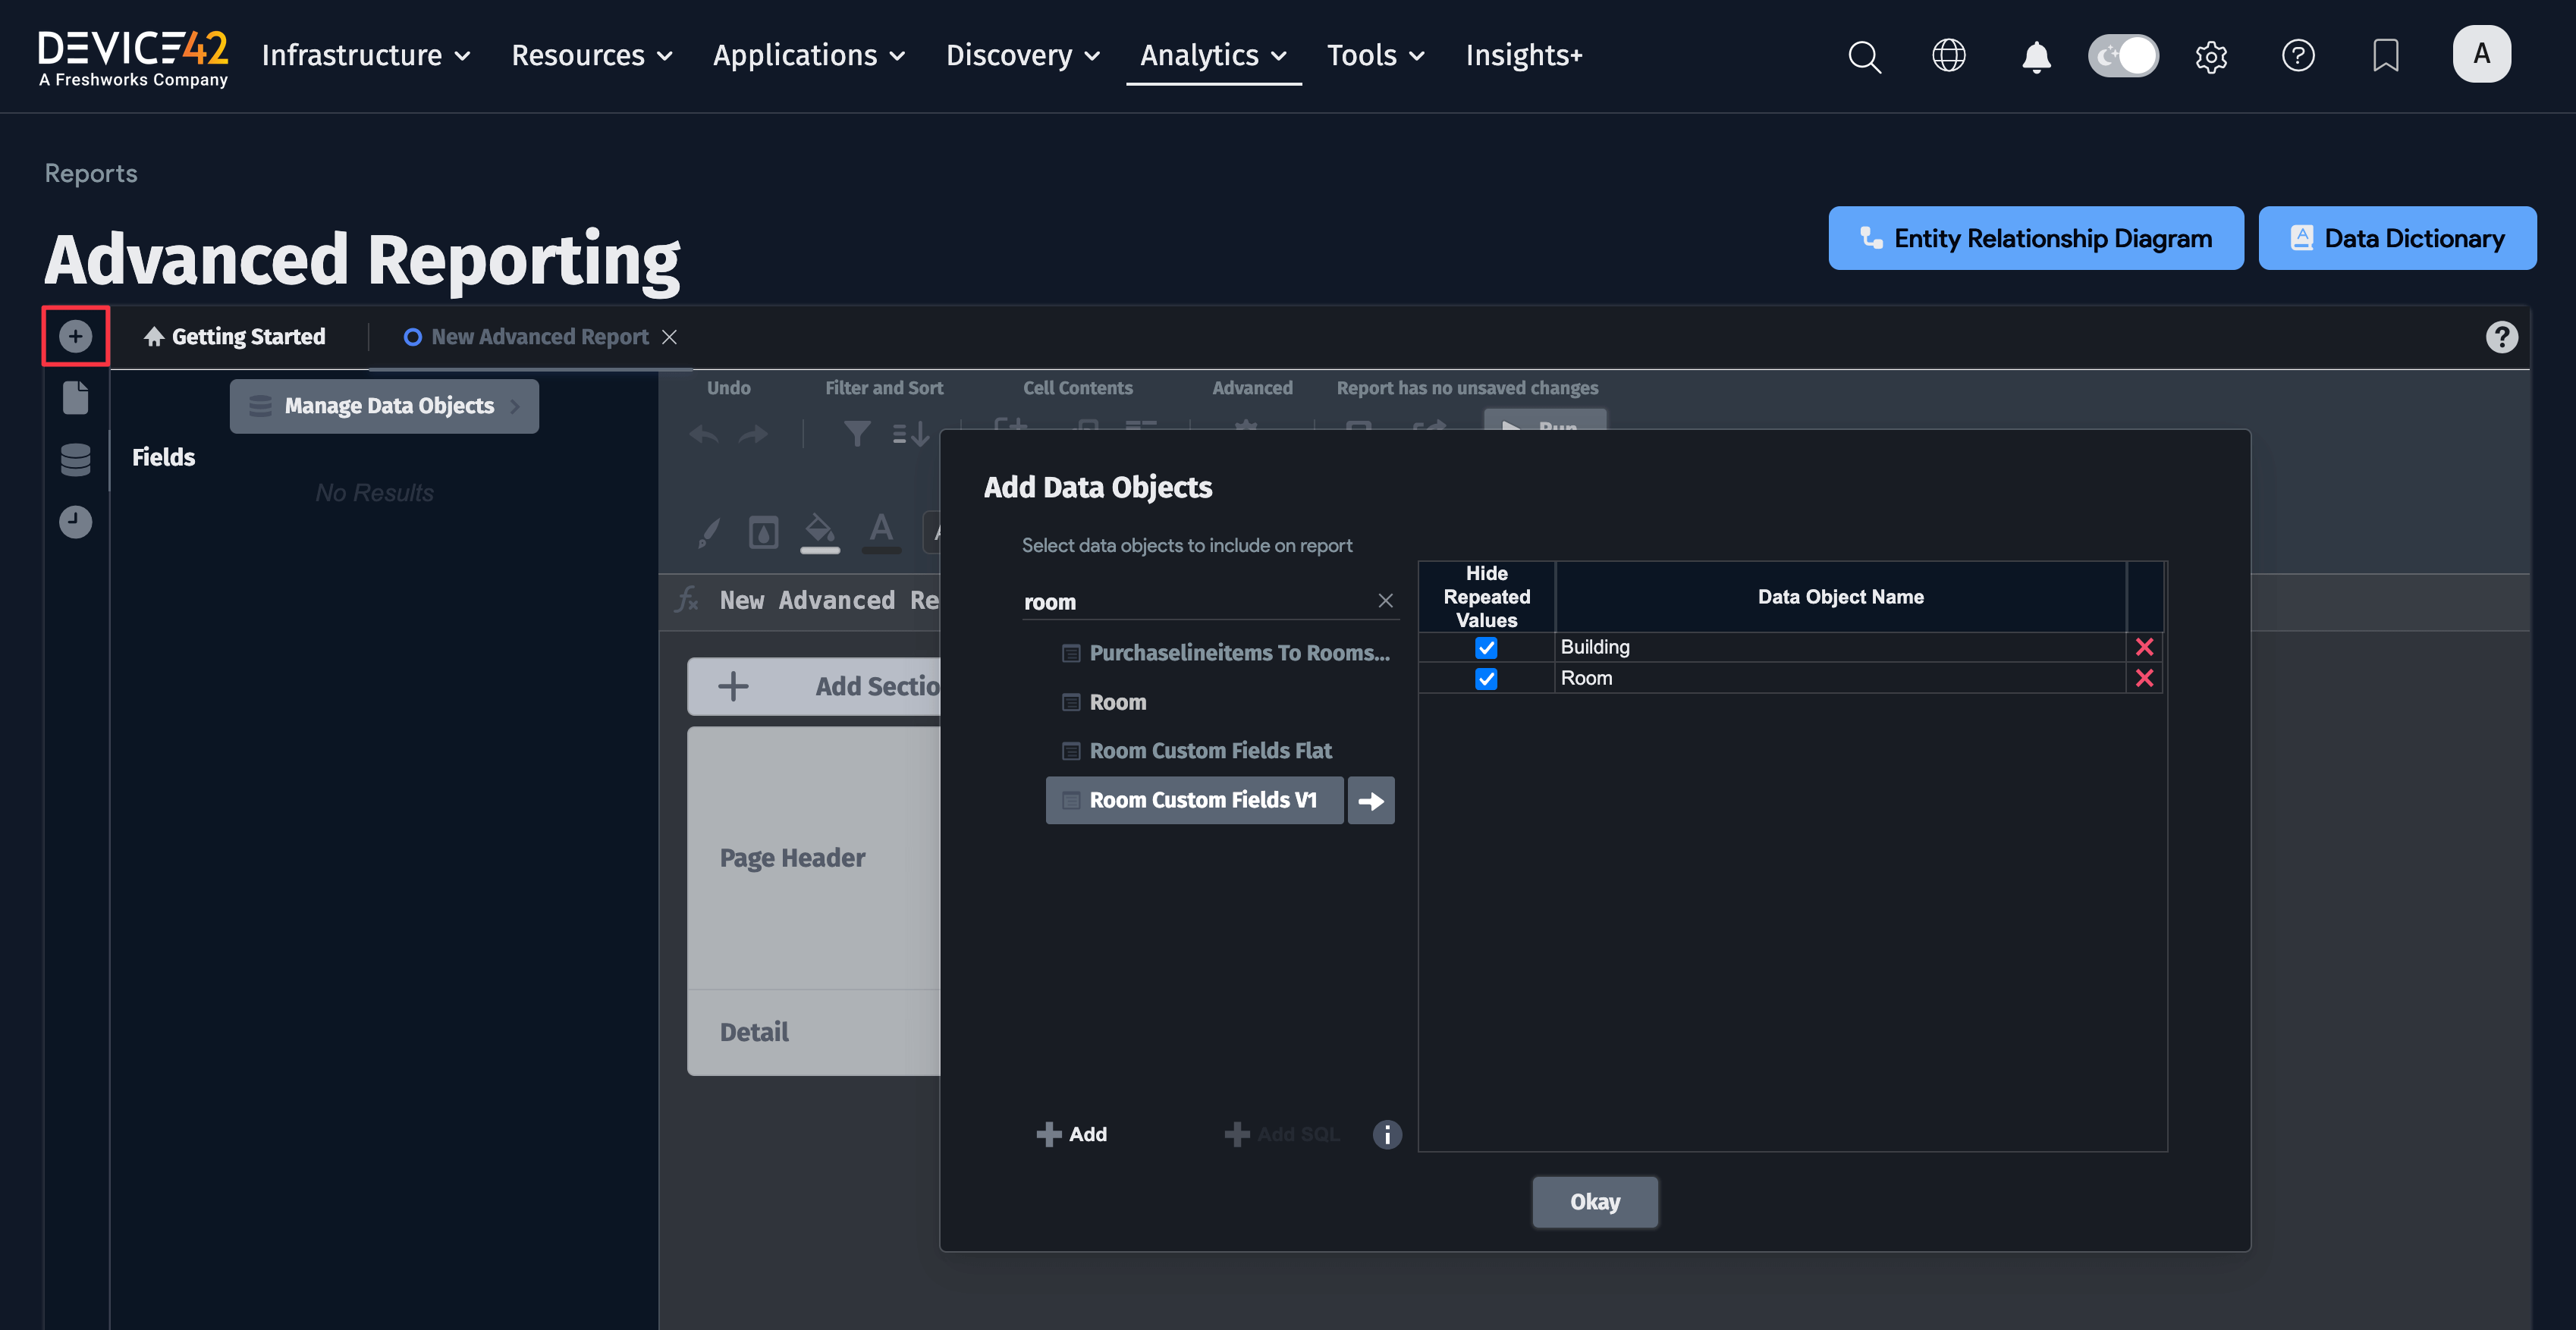Open notifications bell icon

(x=2036, y=56)
